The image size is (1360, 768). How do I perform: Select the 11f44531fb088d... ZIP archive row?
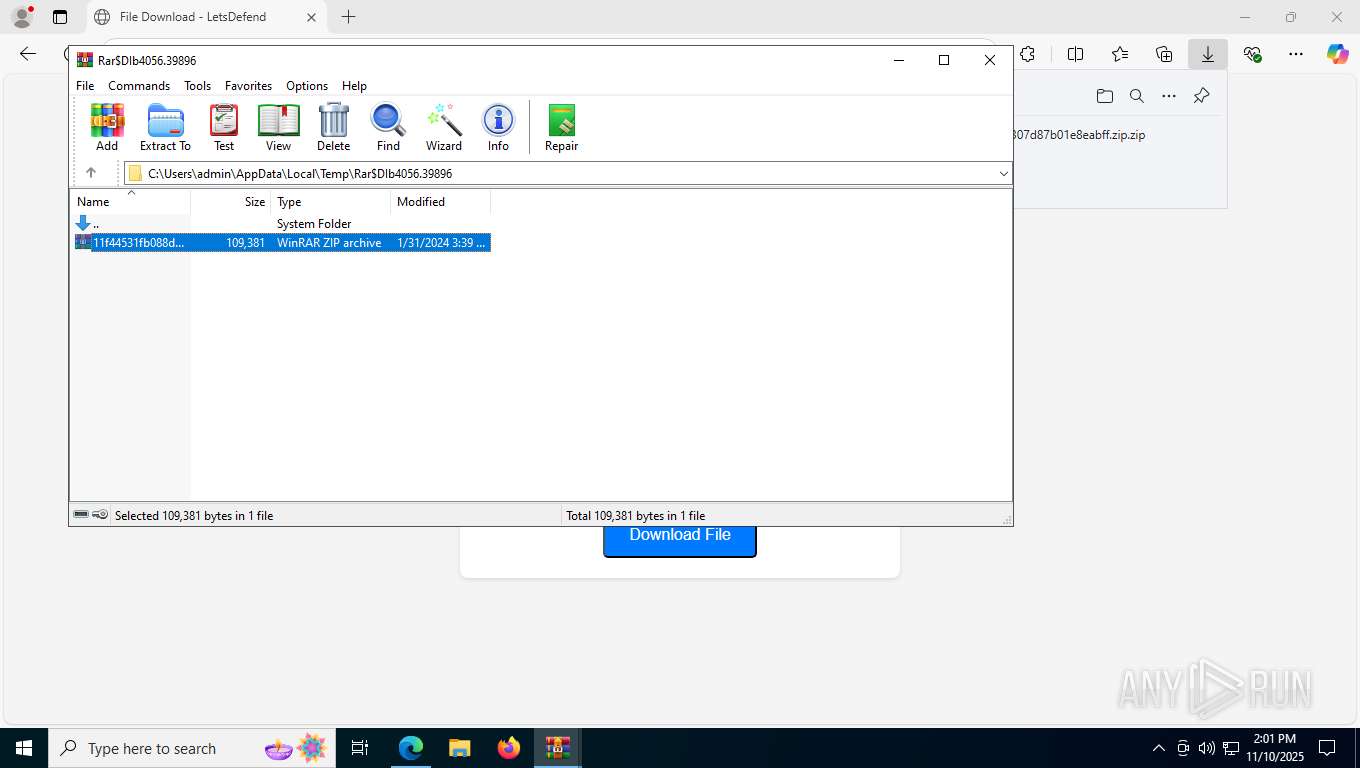(x=282, y=242)
